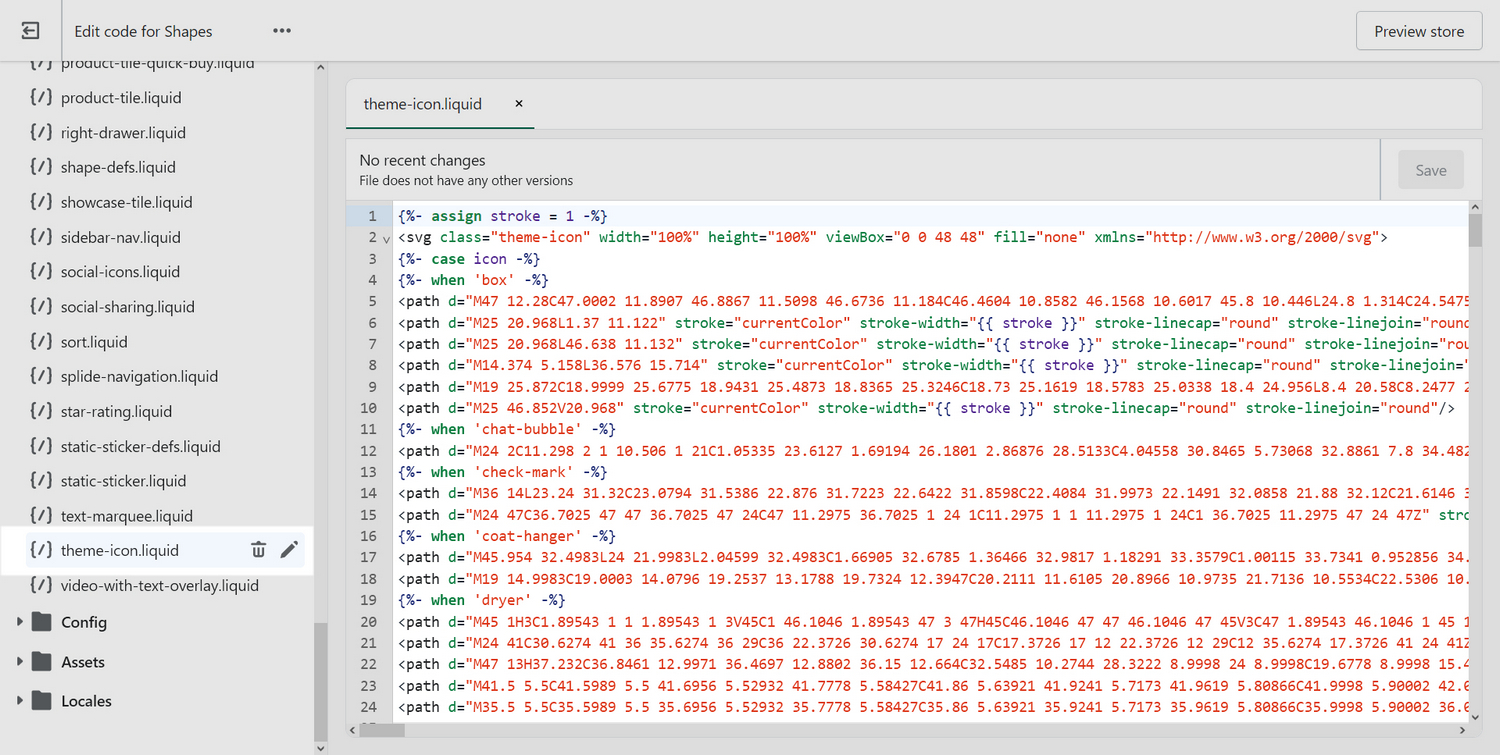Screen dimensions: 1500x755
Task: Click line number 16 in gutter
Action: (x=368, y=536)
